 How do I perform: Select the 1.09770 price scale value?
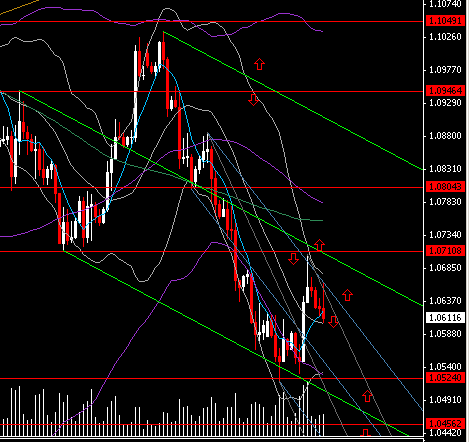pyautogui.click(x=445, y=70)
